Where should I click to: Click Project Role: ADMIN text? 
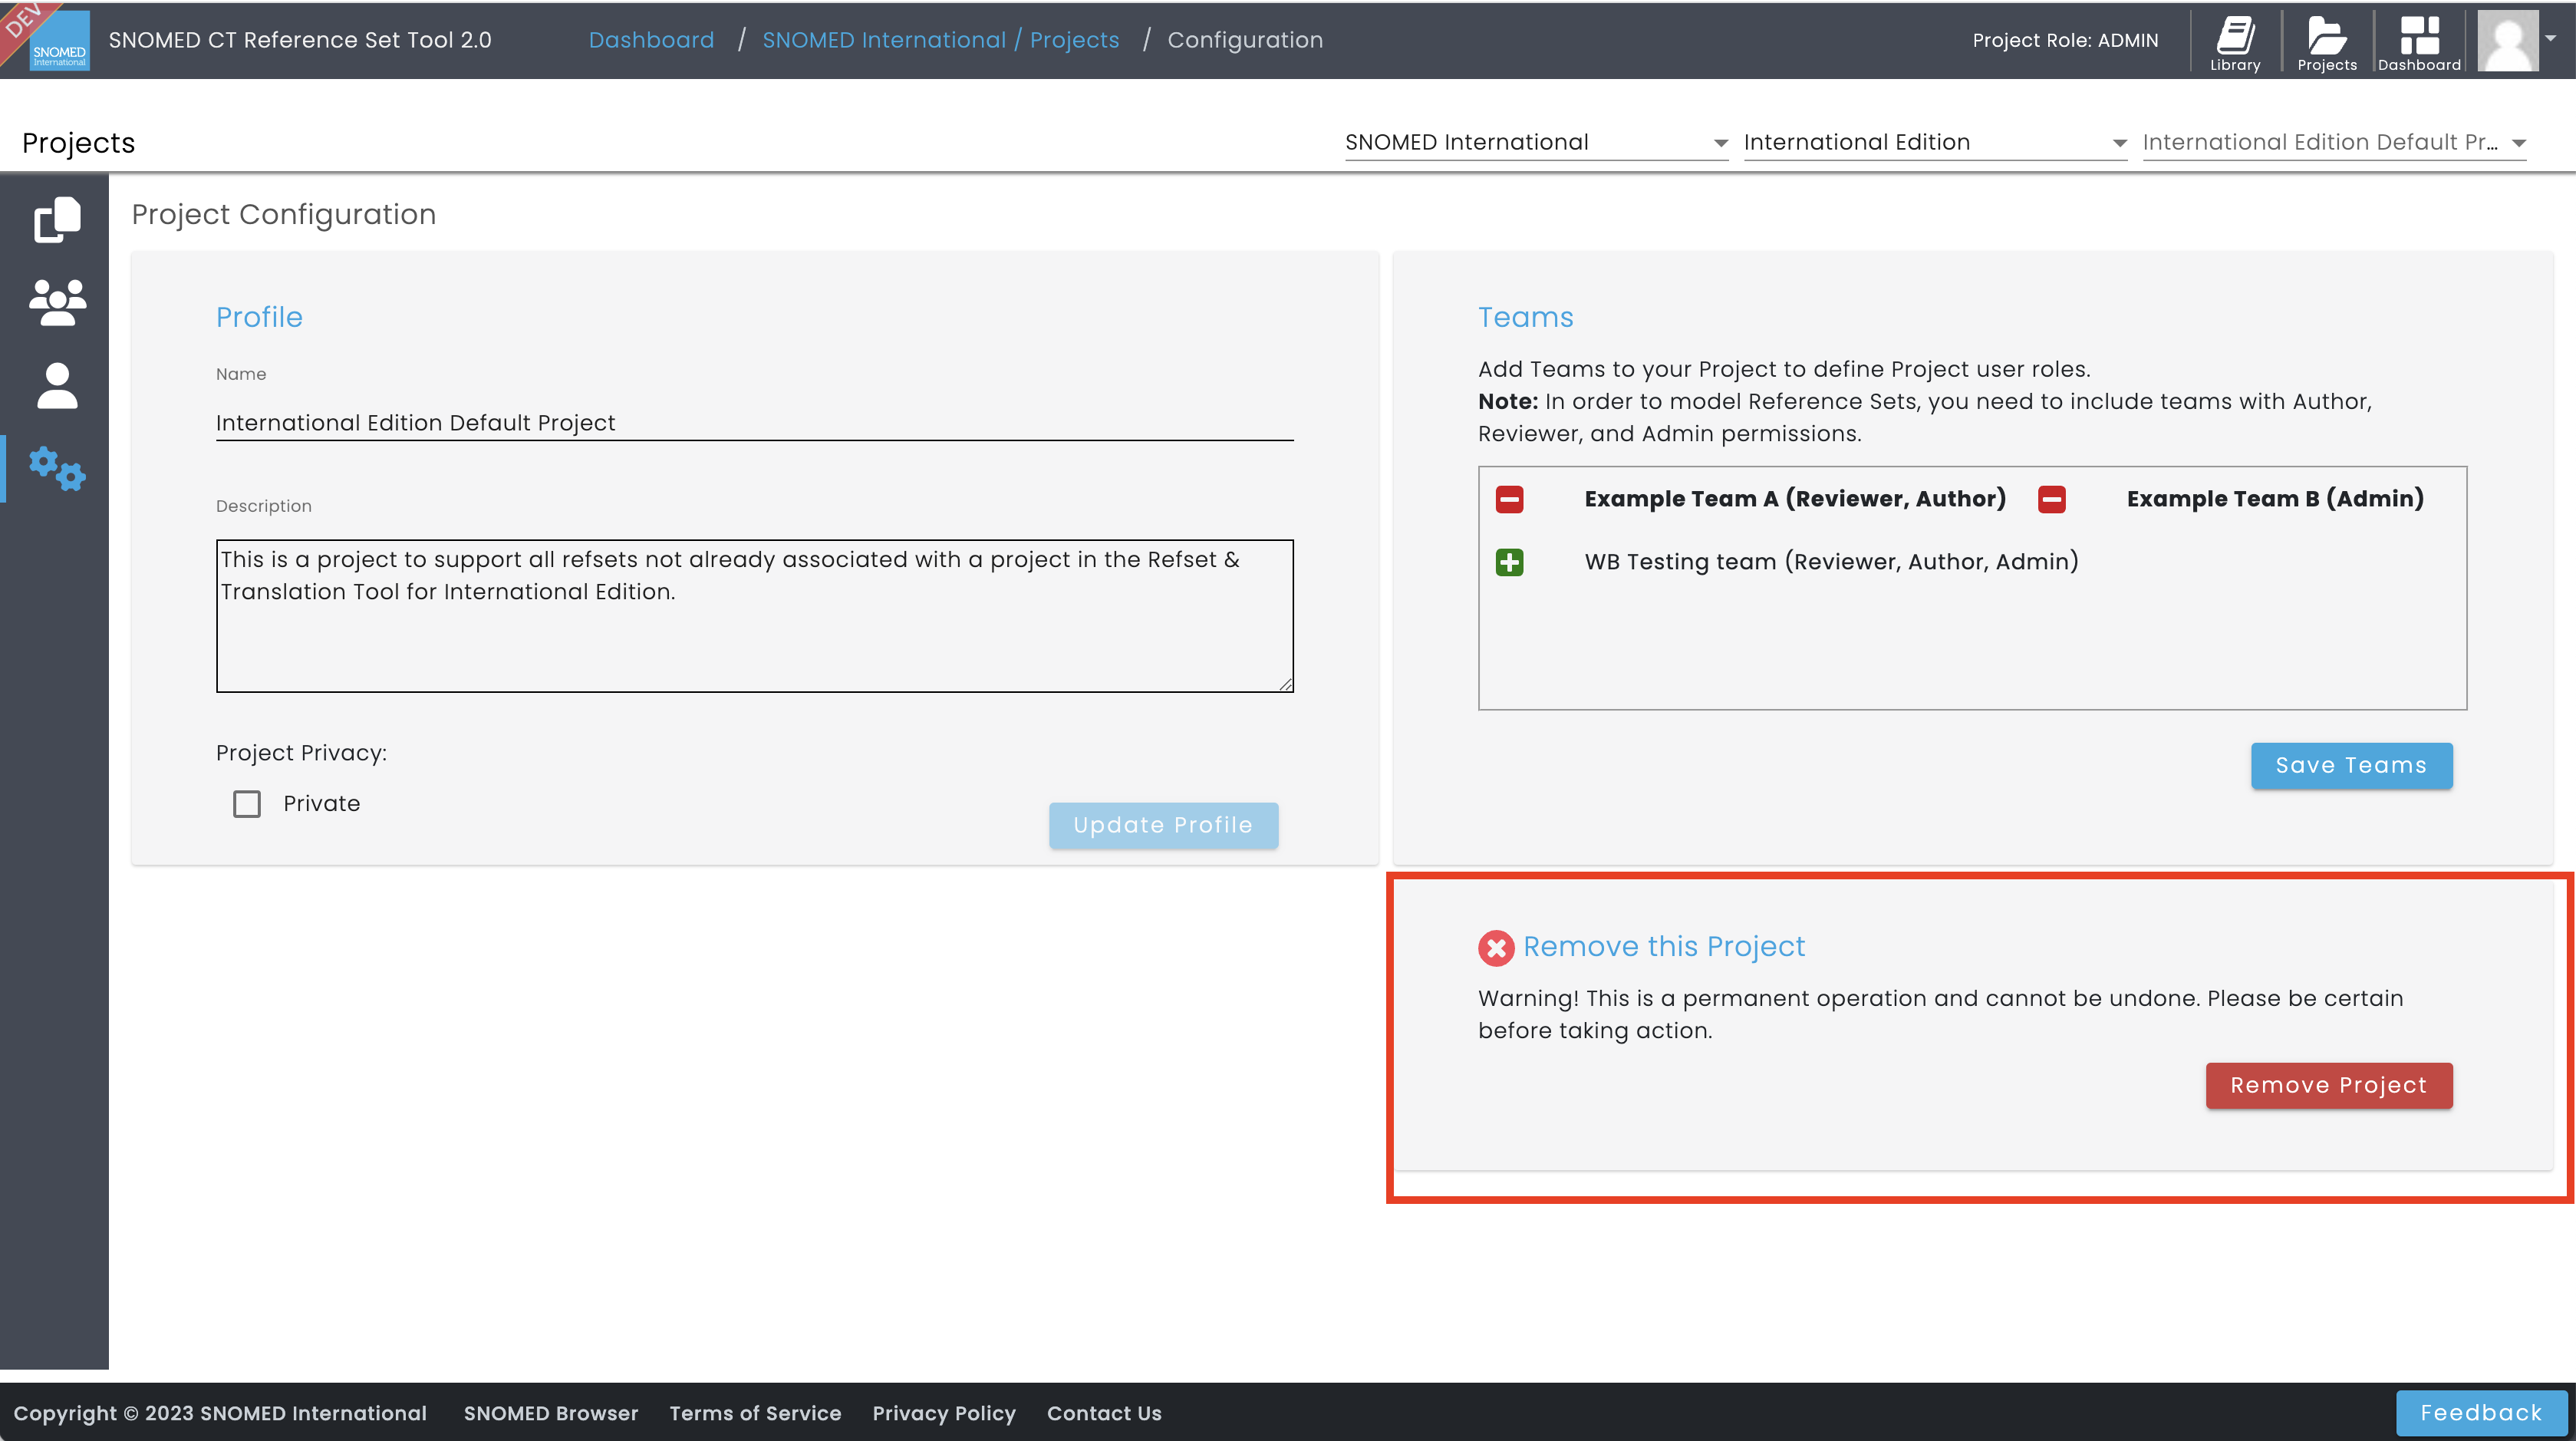click(x=2065, y=40)
